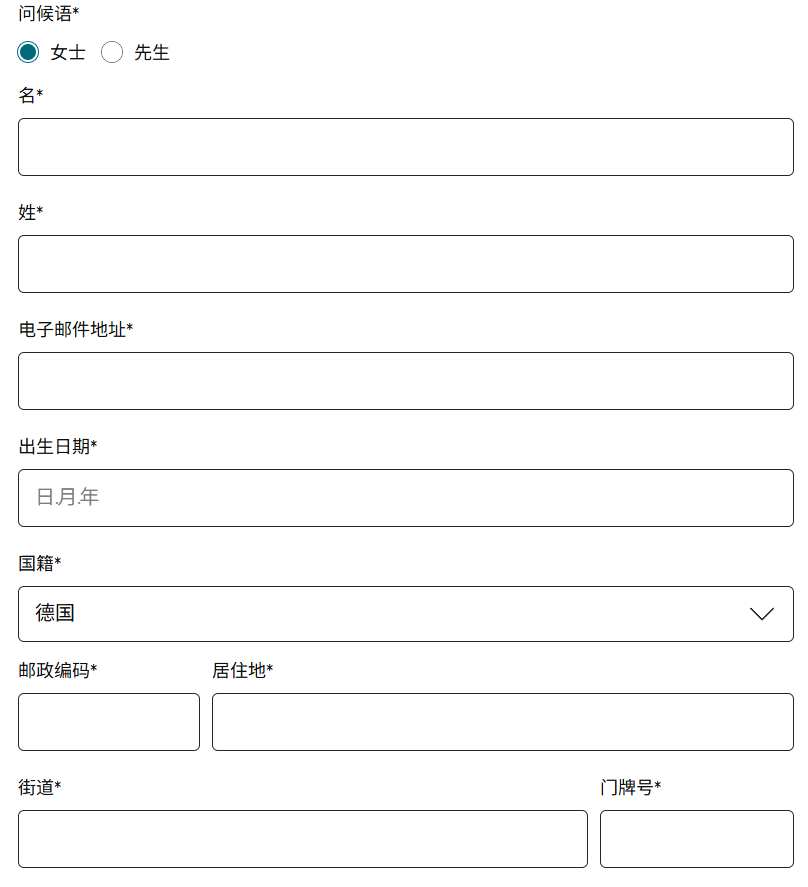Click the 出生日期 label text

pos(57,446)
